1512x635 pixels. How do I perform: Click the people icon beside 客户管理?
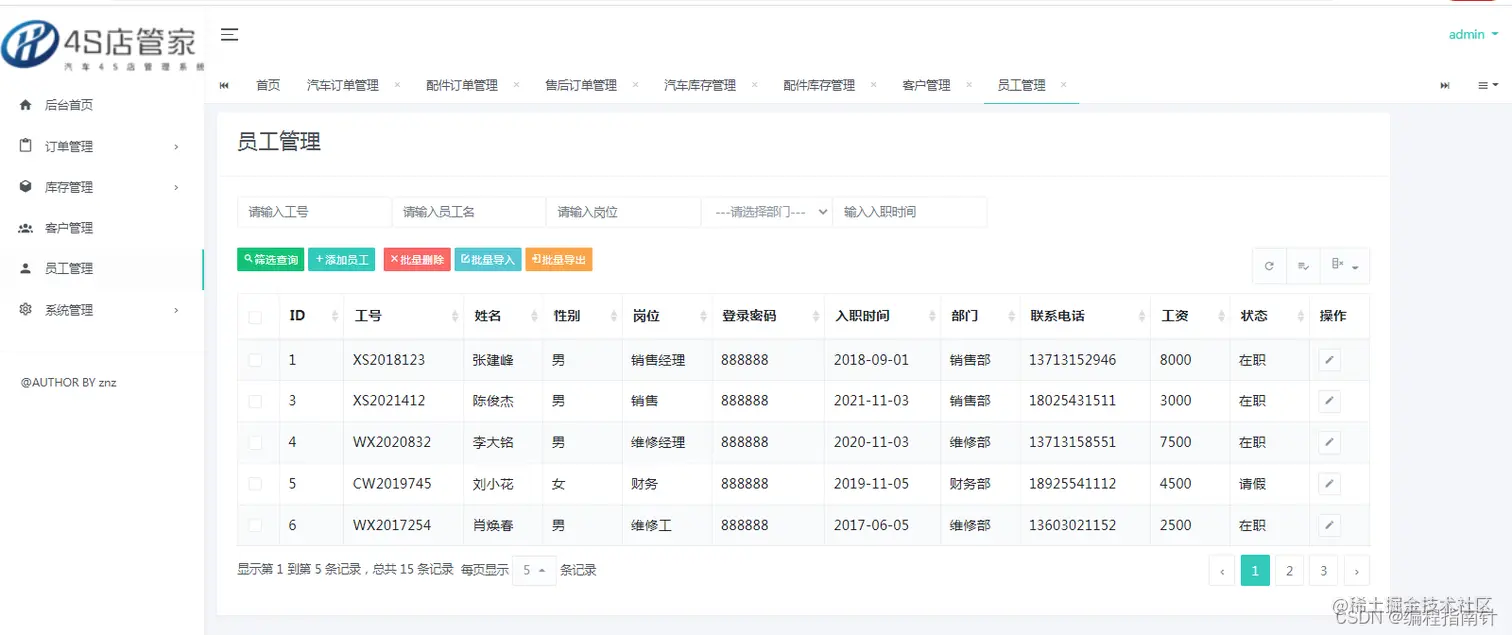tap(26, 228)
